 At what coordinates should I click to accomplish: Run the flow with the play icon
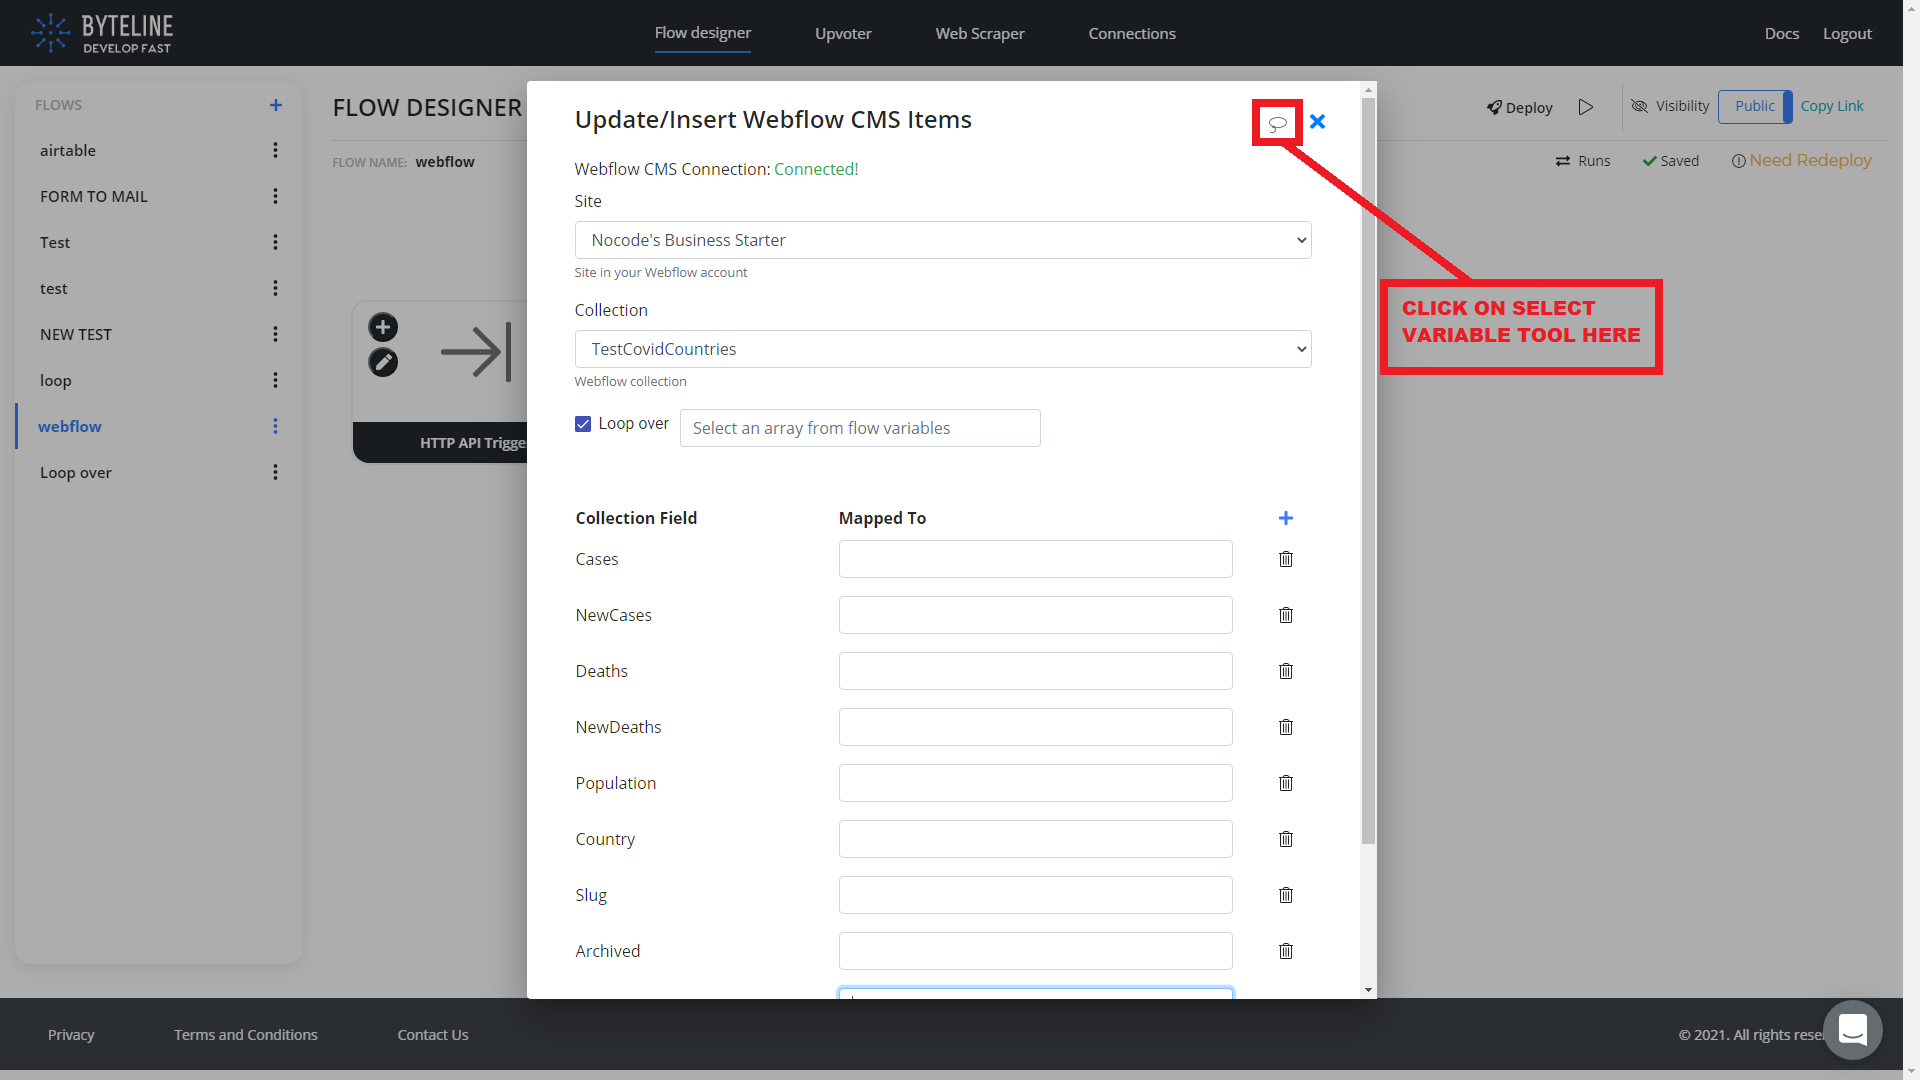(1586, 107)
